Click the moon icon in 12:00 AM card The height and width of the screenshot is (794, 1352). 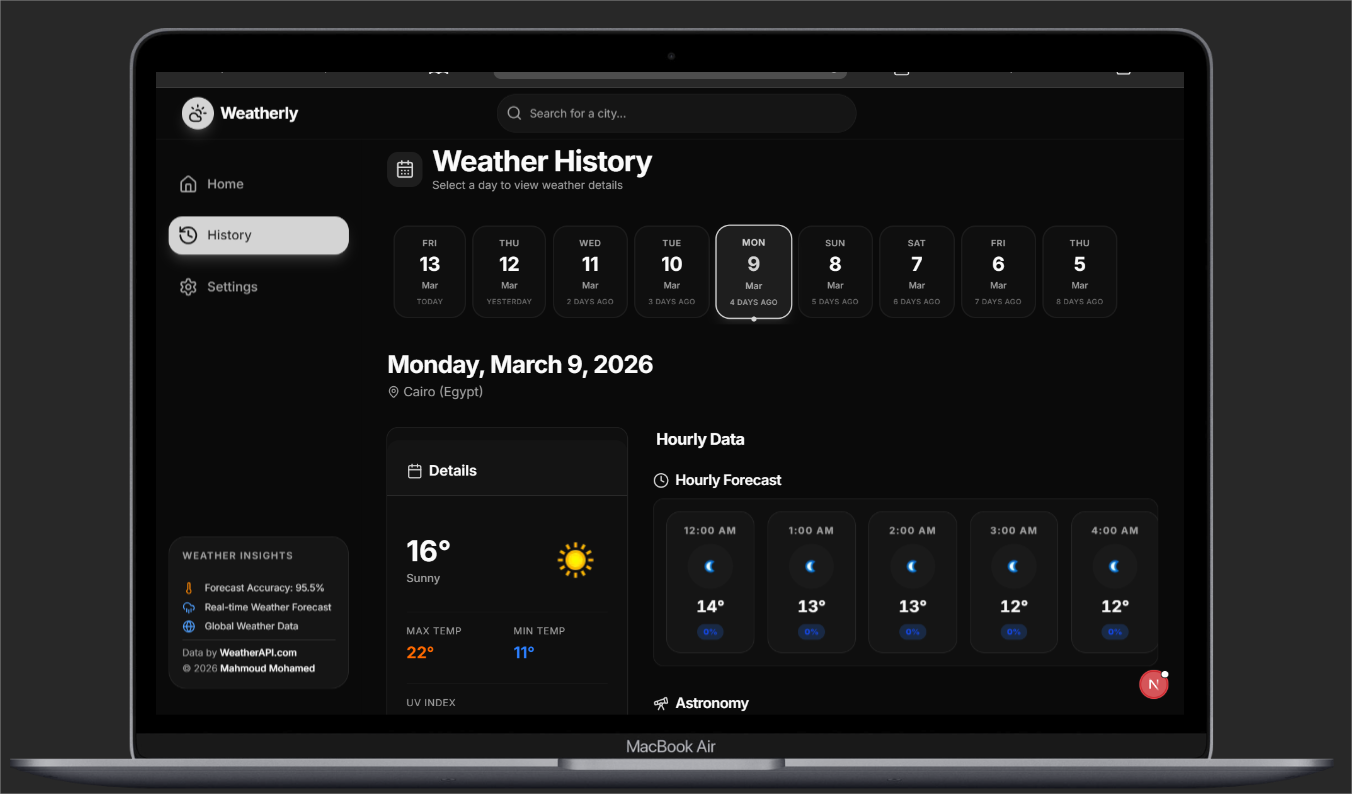(710, 567)
